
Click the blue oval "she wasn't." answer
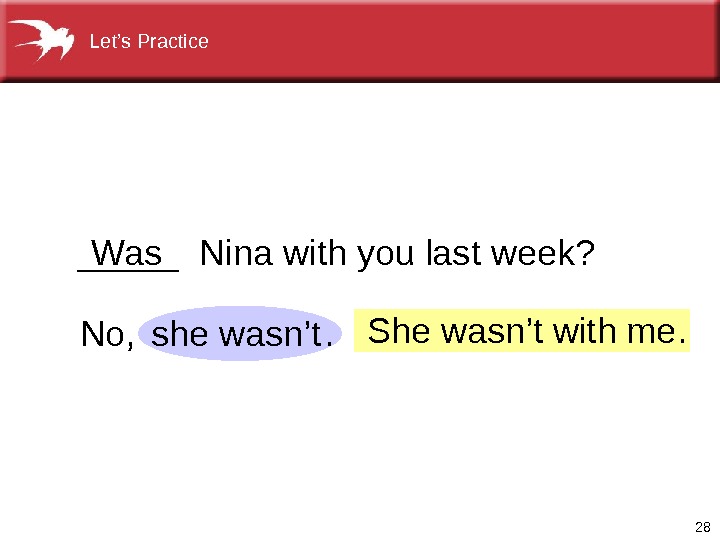point(240,334)
